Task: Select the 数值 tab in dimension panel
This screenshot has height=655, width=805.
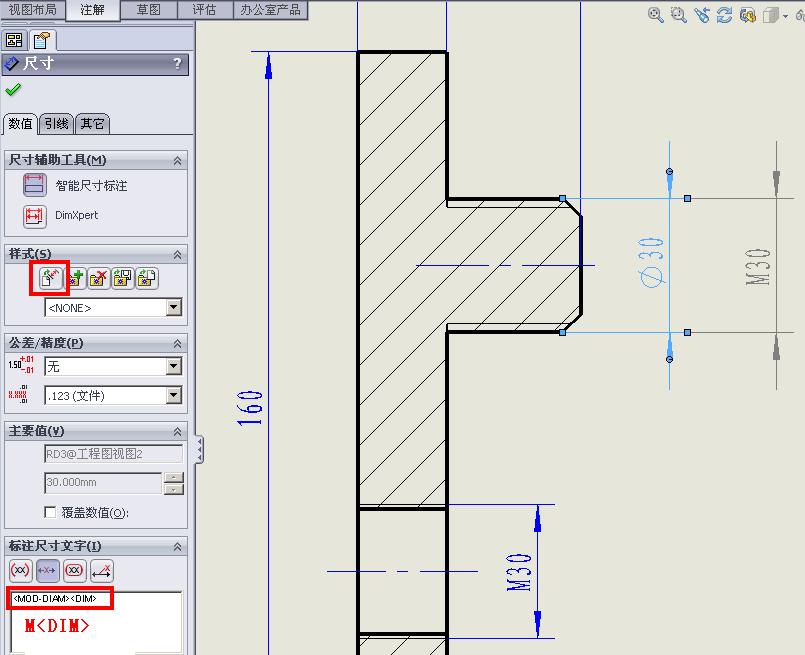Action: click(21, 124)
